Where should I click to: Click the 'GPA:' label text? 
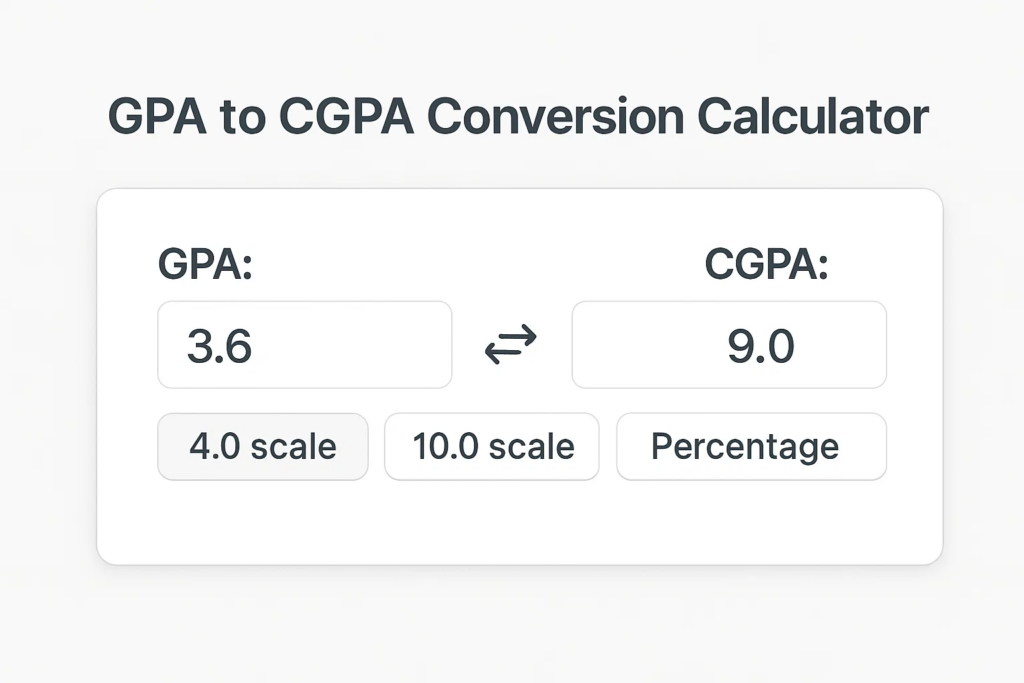pyautogui.click(x=205, y=264)
